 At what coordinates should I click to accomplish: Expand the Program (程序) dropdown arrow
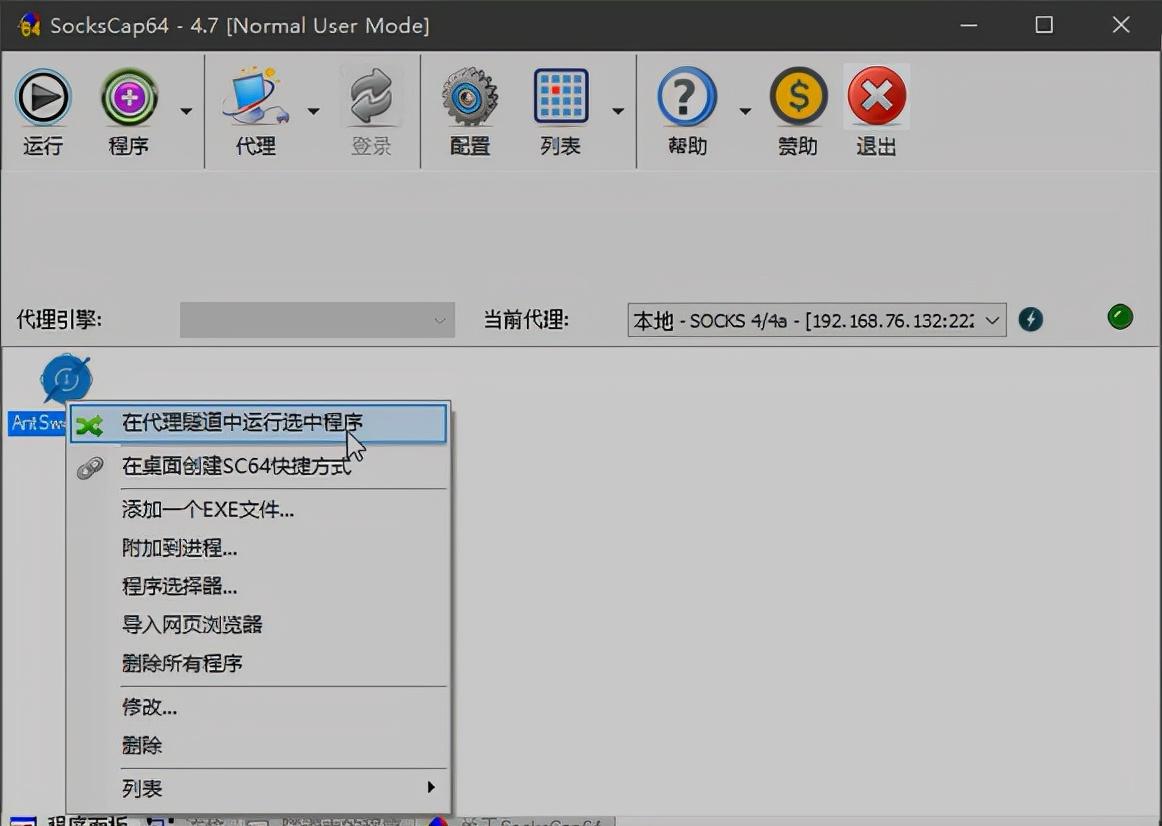click(x=186, y=111)
